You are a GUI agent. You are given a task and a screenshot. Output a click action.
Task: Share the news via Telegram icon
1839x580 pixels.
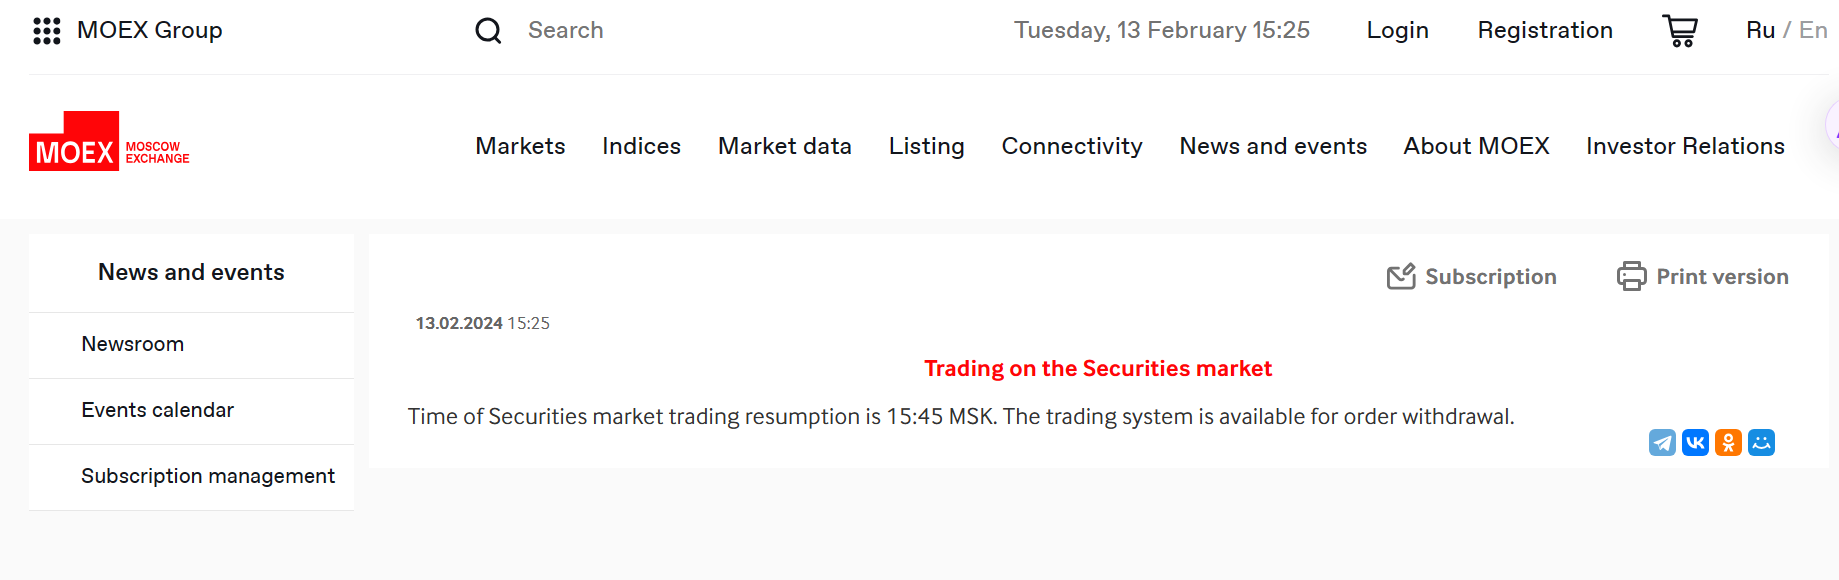click(1662, 443)
